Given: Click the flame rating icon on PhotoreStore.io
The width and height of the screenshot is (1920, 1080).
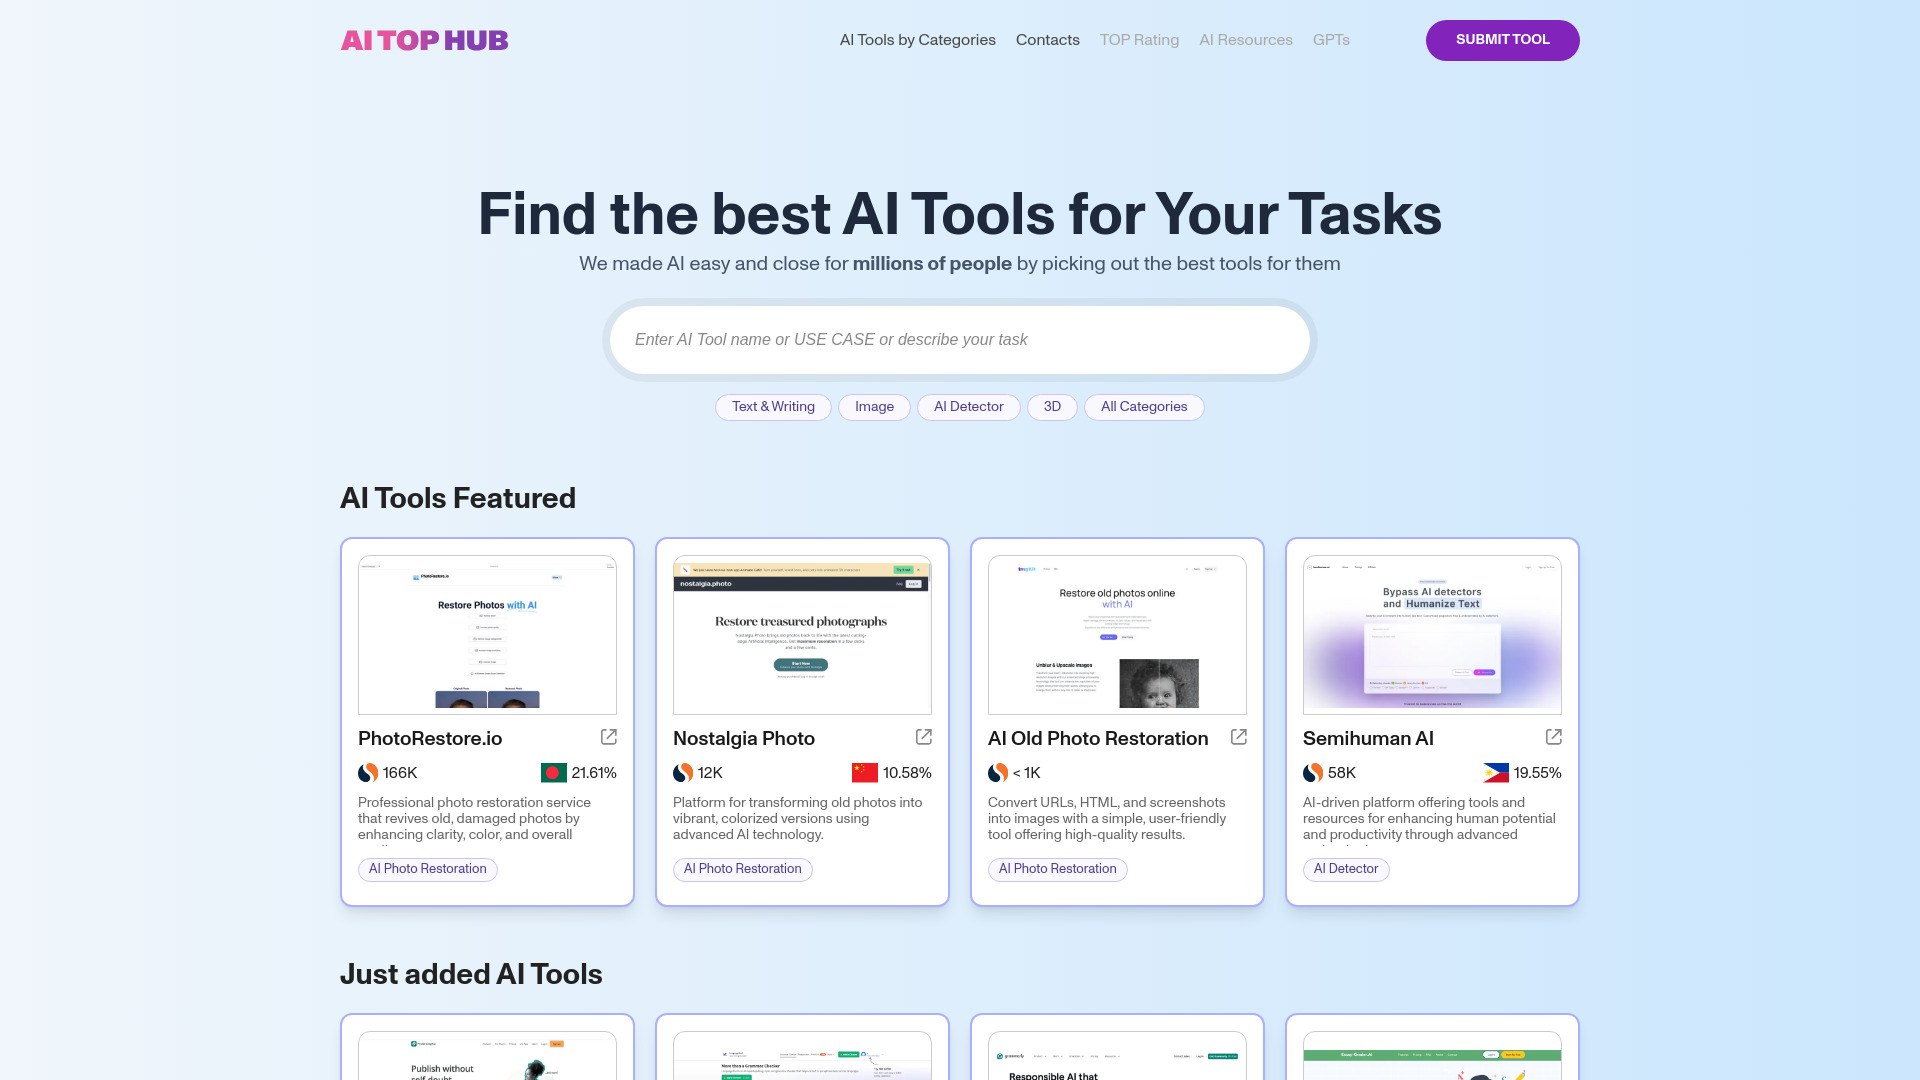Looking at the screenshot, I should (x=368, y=773).
